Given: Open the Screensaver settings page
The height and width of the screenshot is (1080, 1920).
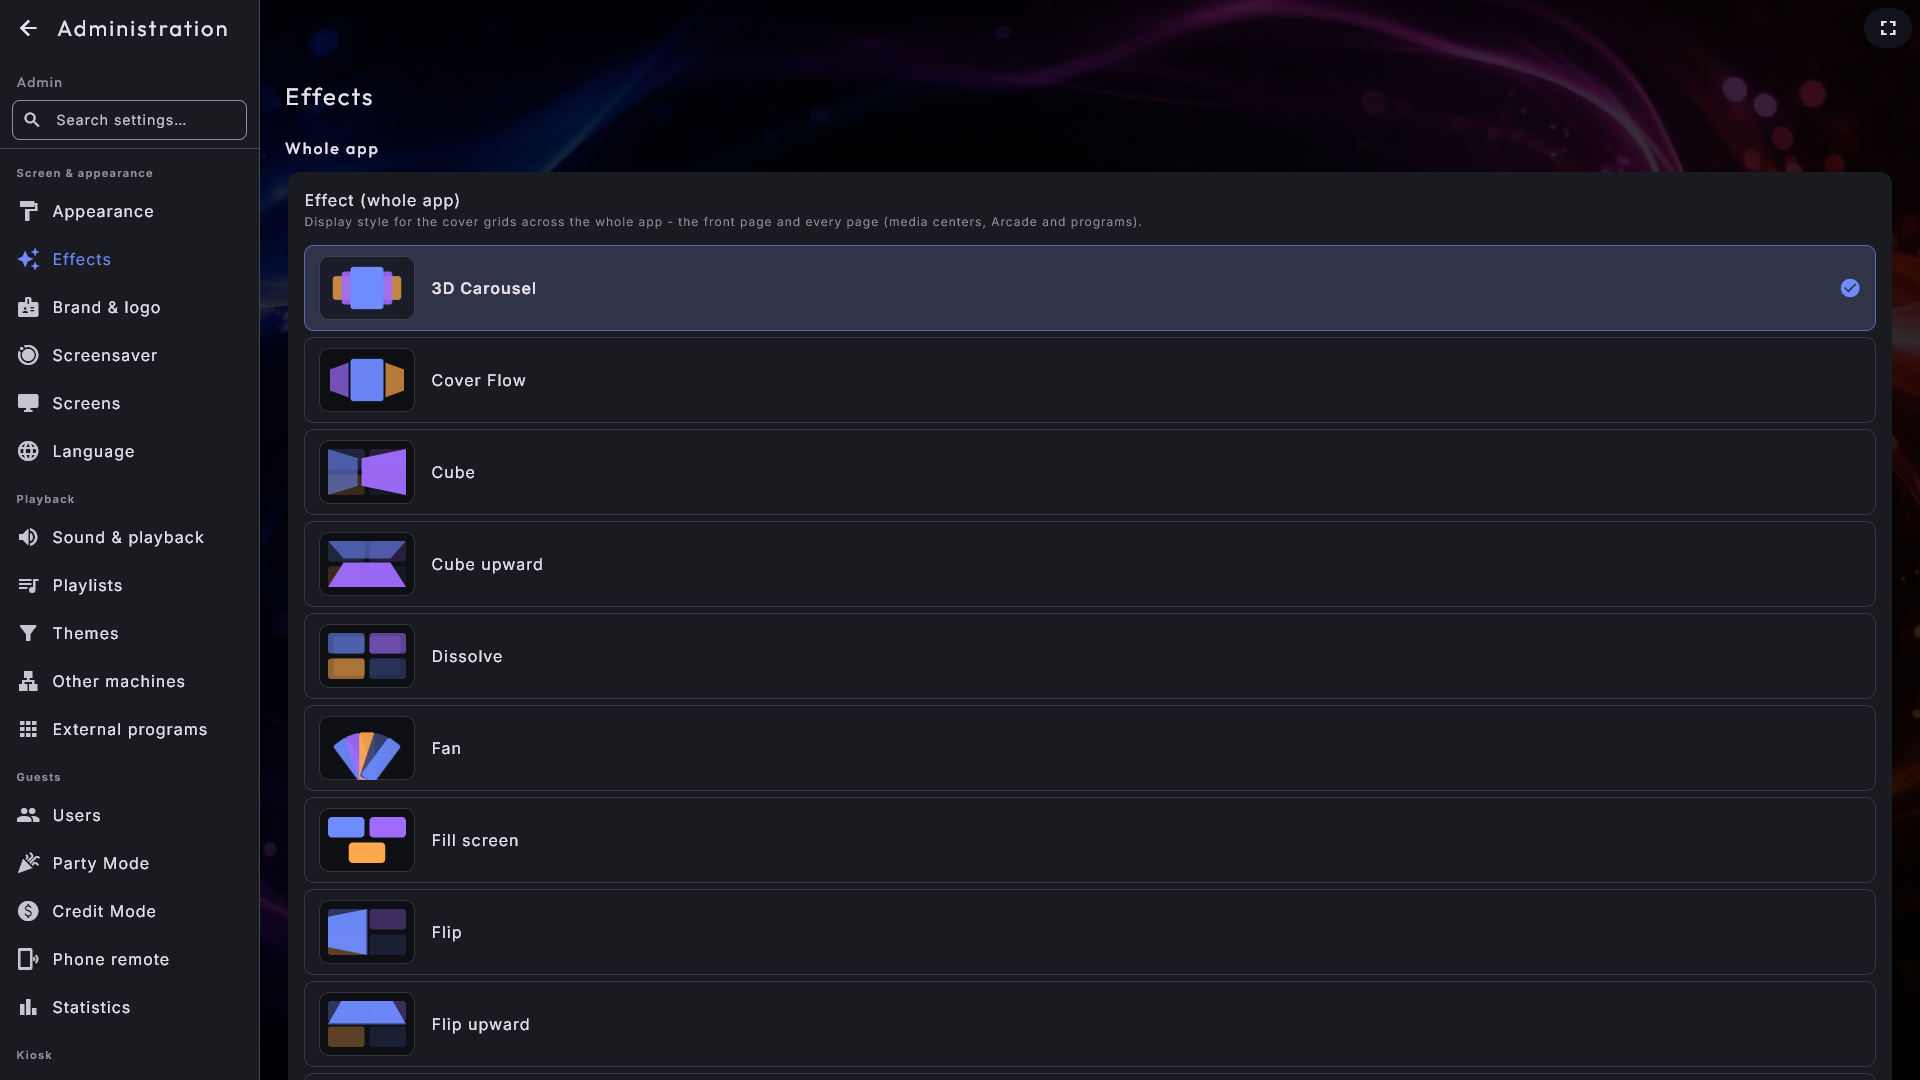Looking at the screenshot, I should 130,355.
